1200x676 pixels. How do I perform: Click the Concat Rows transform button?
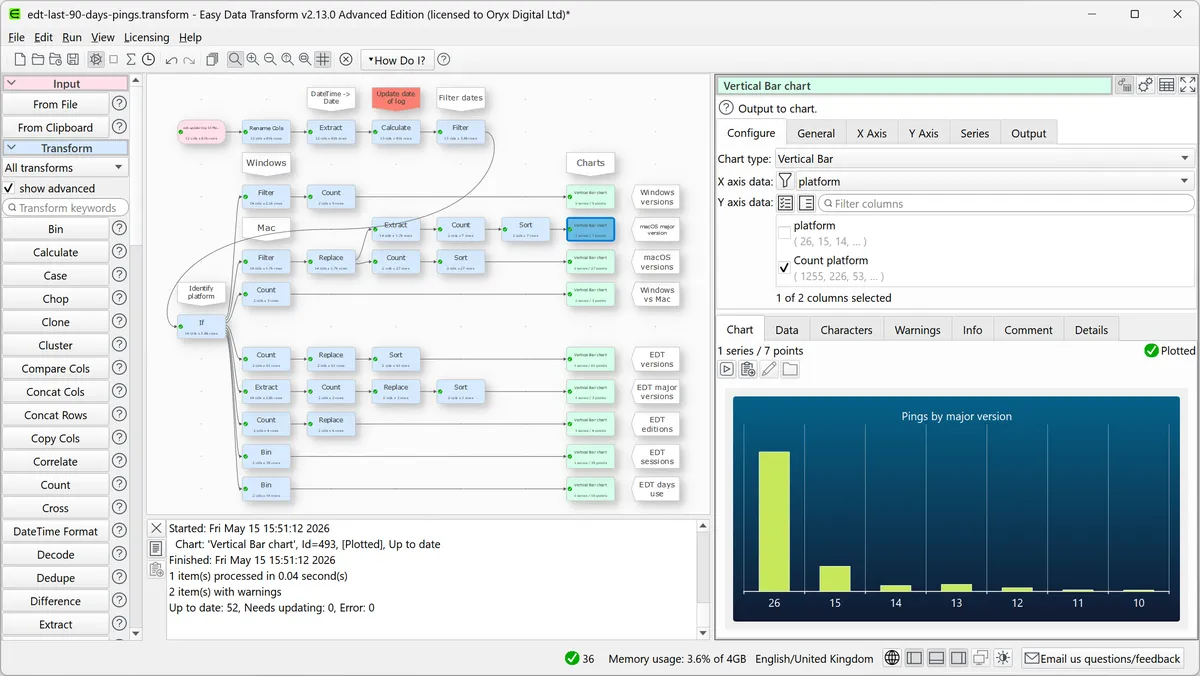pyautogui.click(x=55, y=415)
